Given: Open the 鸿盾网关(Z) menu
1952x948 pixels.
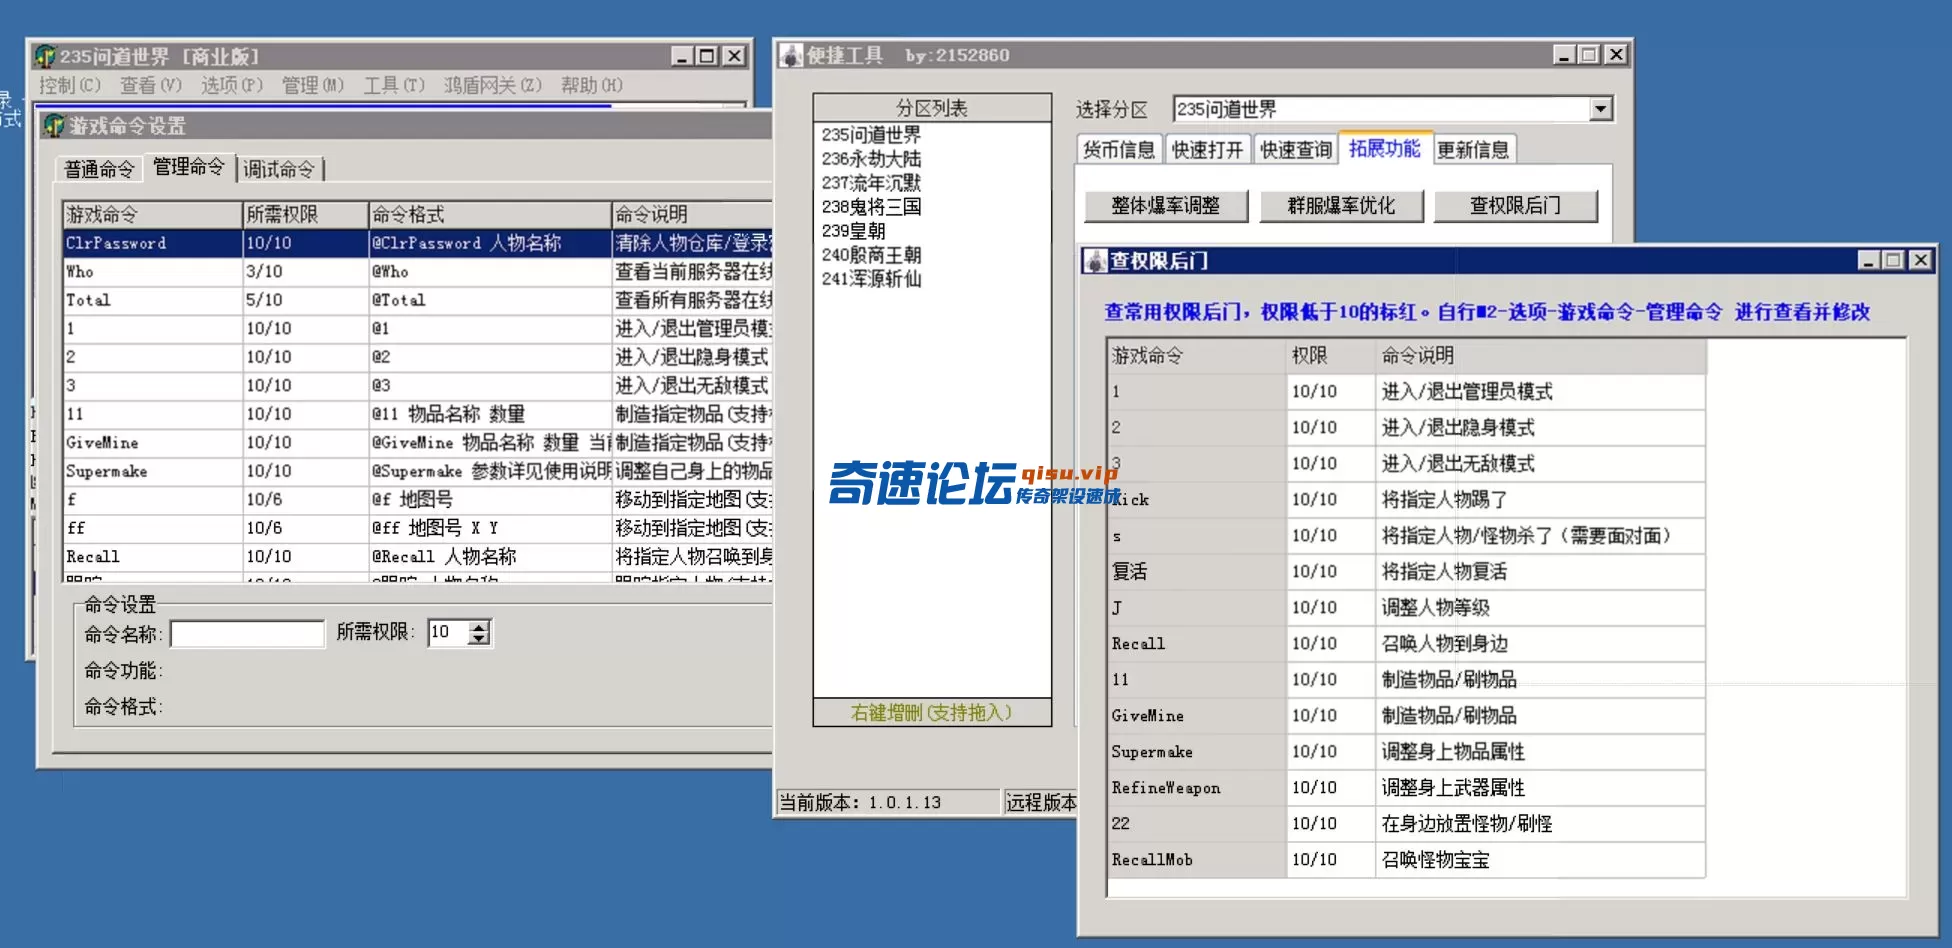Looking at the screenshot, I should tap(493, 85).
